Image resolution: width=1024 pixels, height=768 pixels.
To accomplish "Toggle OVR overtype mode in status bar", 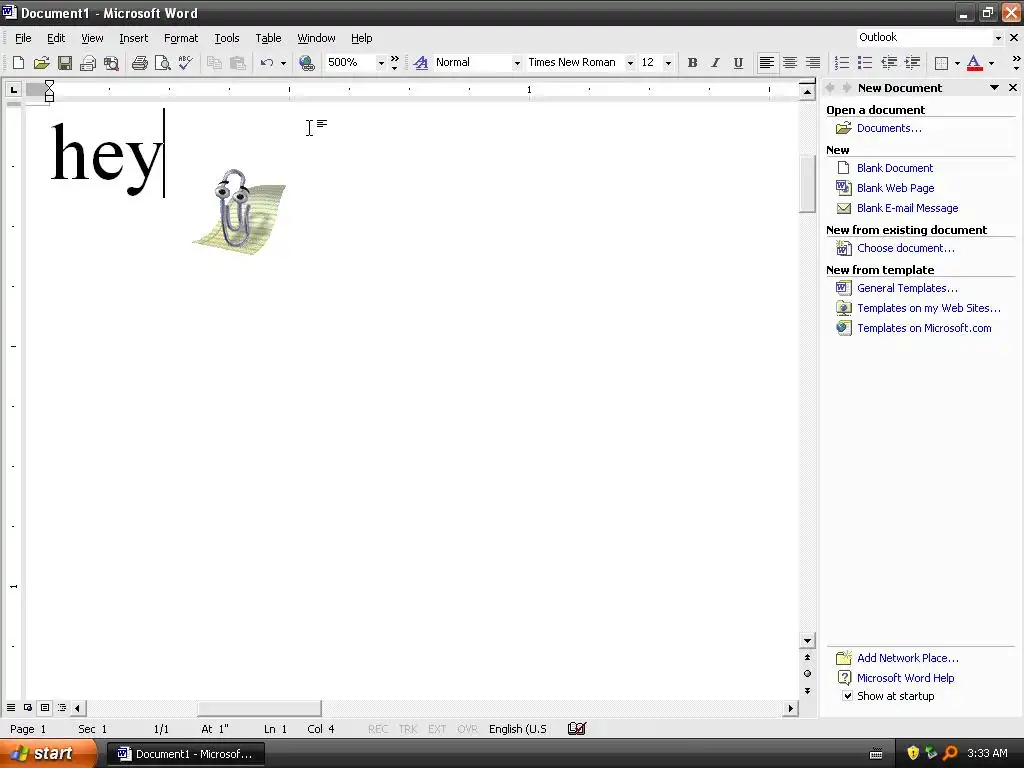I will [x=467, y=729].
